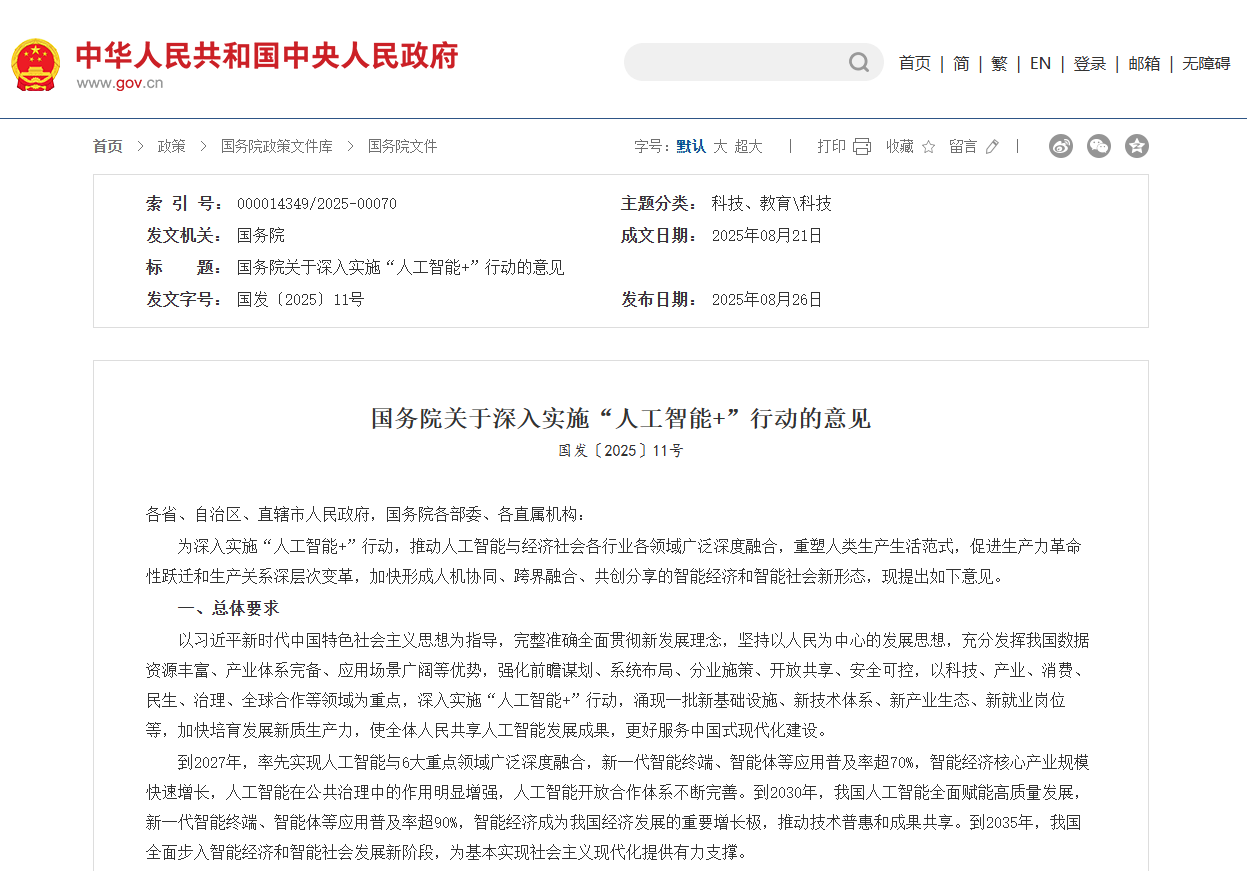
Task: Click the 留言 comment link
Action: 963,146
